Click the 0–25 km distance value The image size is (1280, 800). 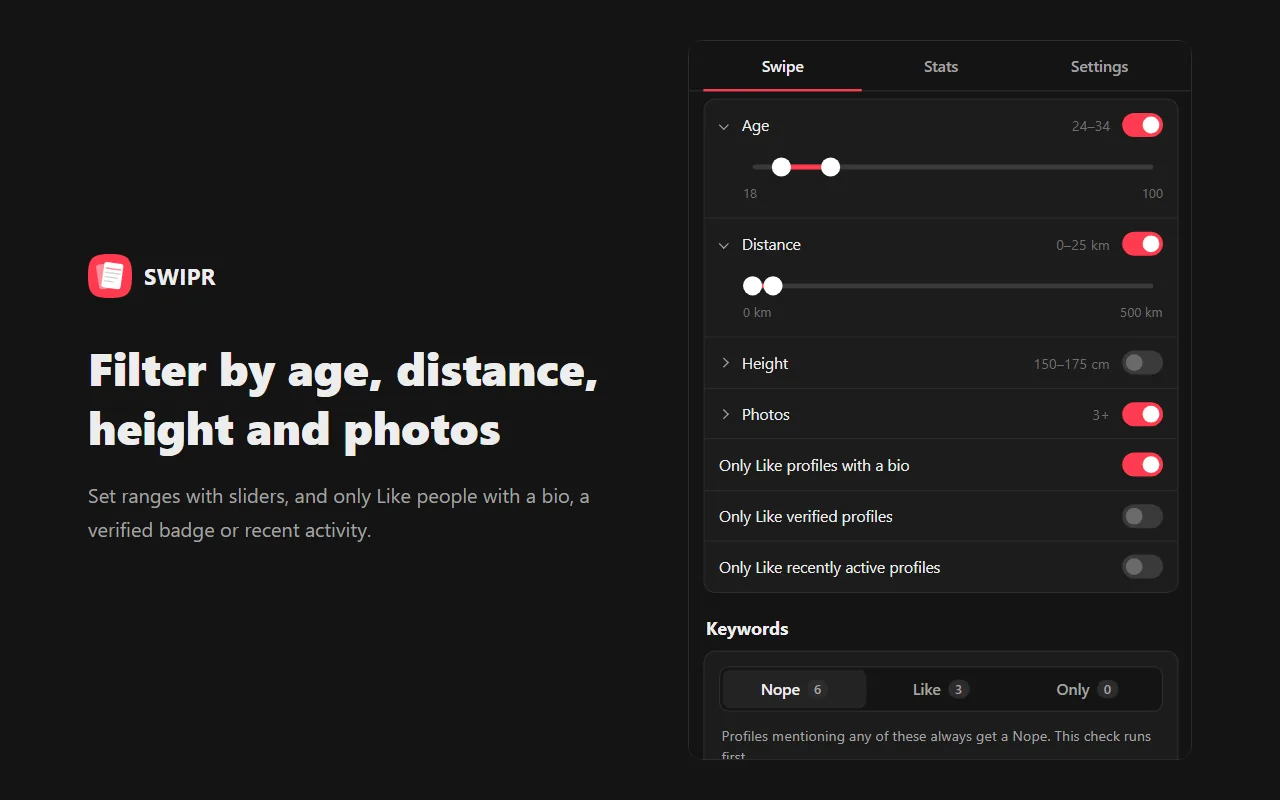pyautogui.click(x=1083, y=245)
